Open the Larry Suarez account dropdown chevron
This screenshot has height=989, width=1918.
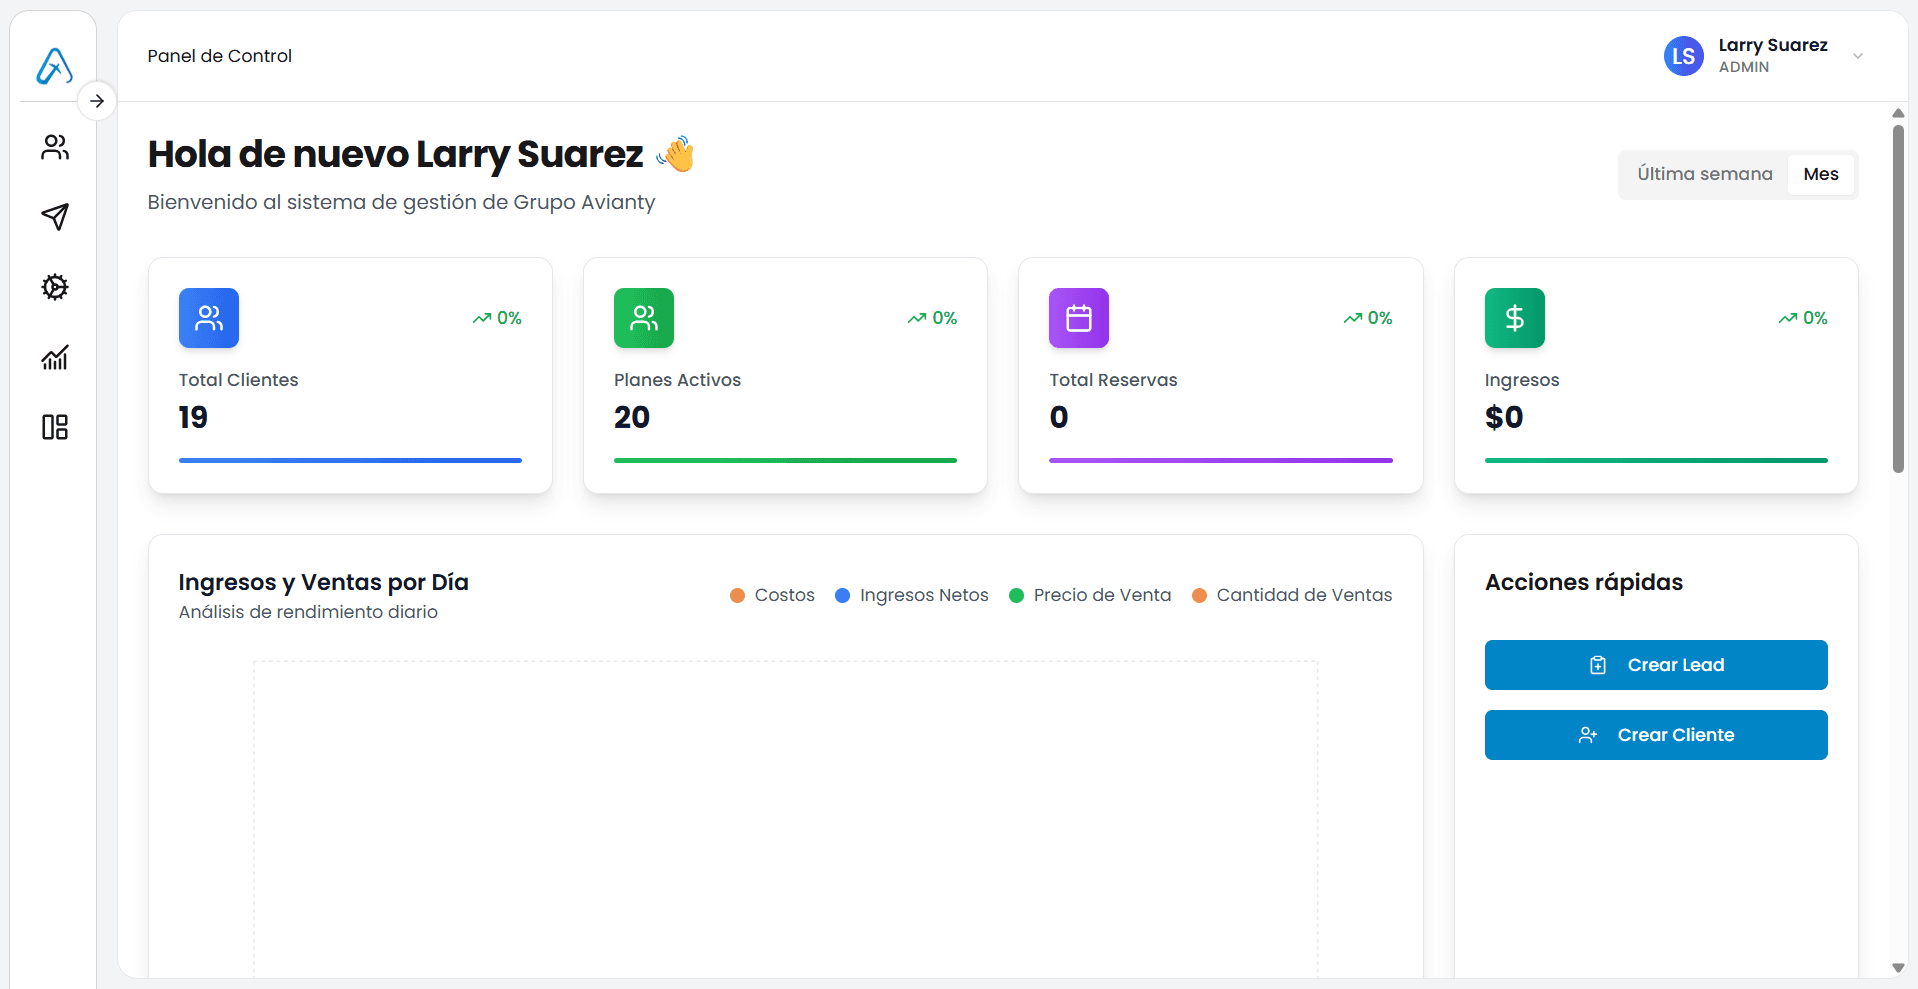(x=1857, y=56)
